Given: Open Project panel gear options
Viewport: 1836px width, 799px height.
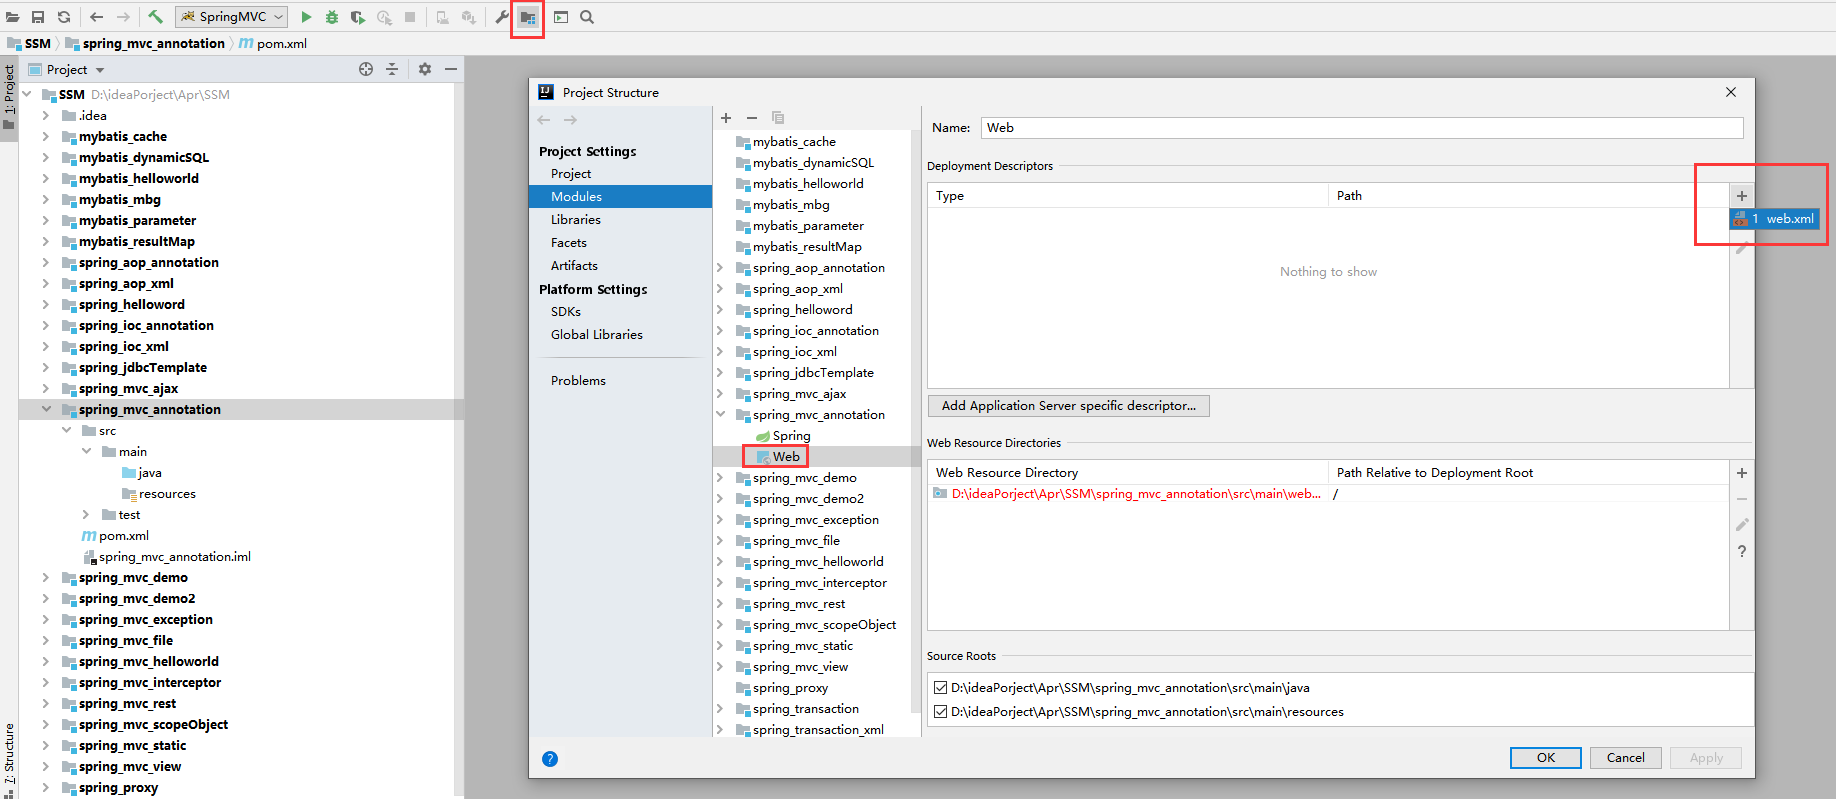Looking at the screenshot, I should pos(425,69).
